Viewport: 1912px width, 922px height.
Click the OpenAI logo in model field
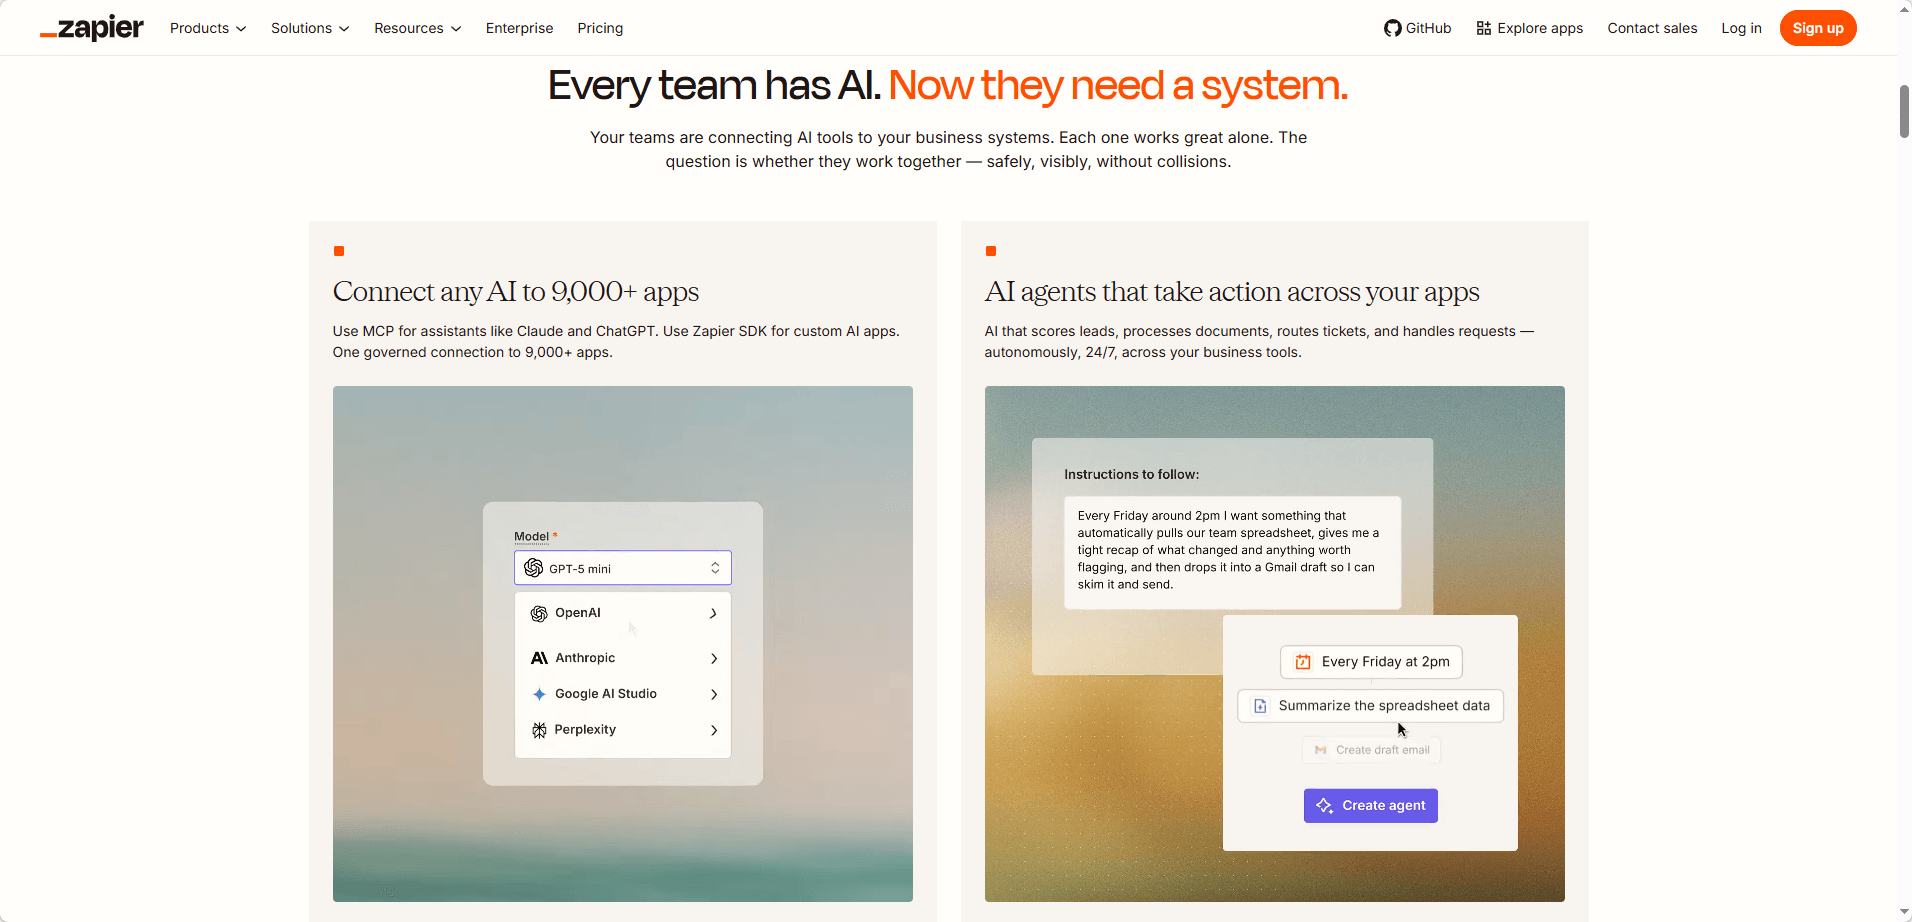[x=534, y=568]
